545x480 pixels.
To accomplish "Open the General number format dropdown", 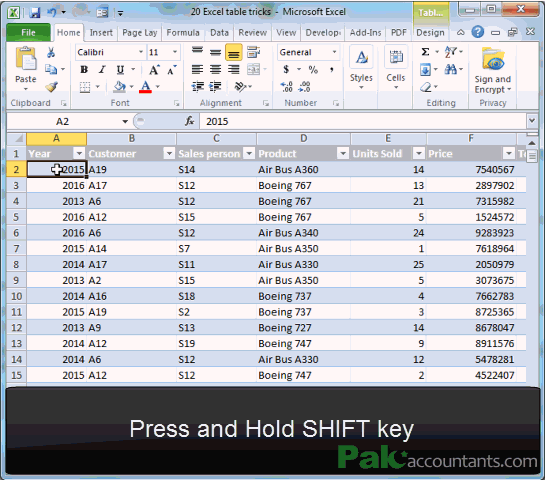I will pyautogui.click(x=334, y=52).
